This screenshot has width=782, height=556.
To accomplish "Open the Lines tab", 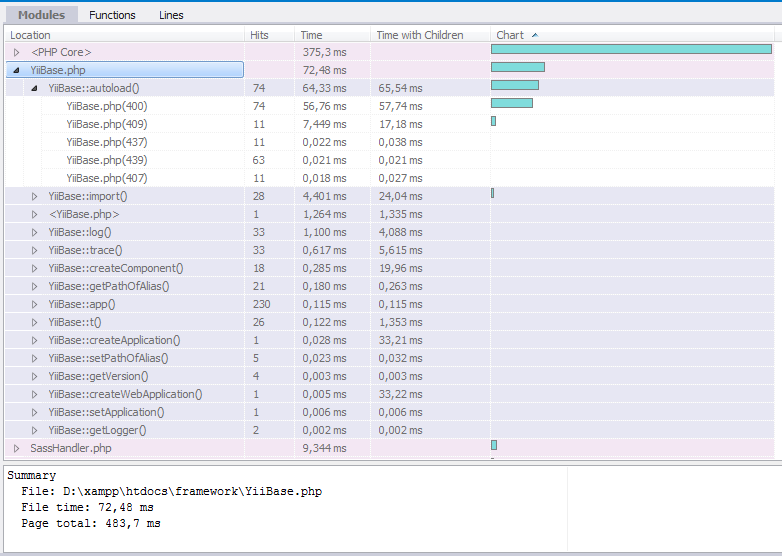I will (171, 15).
